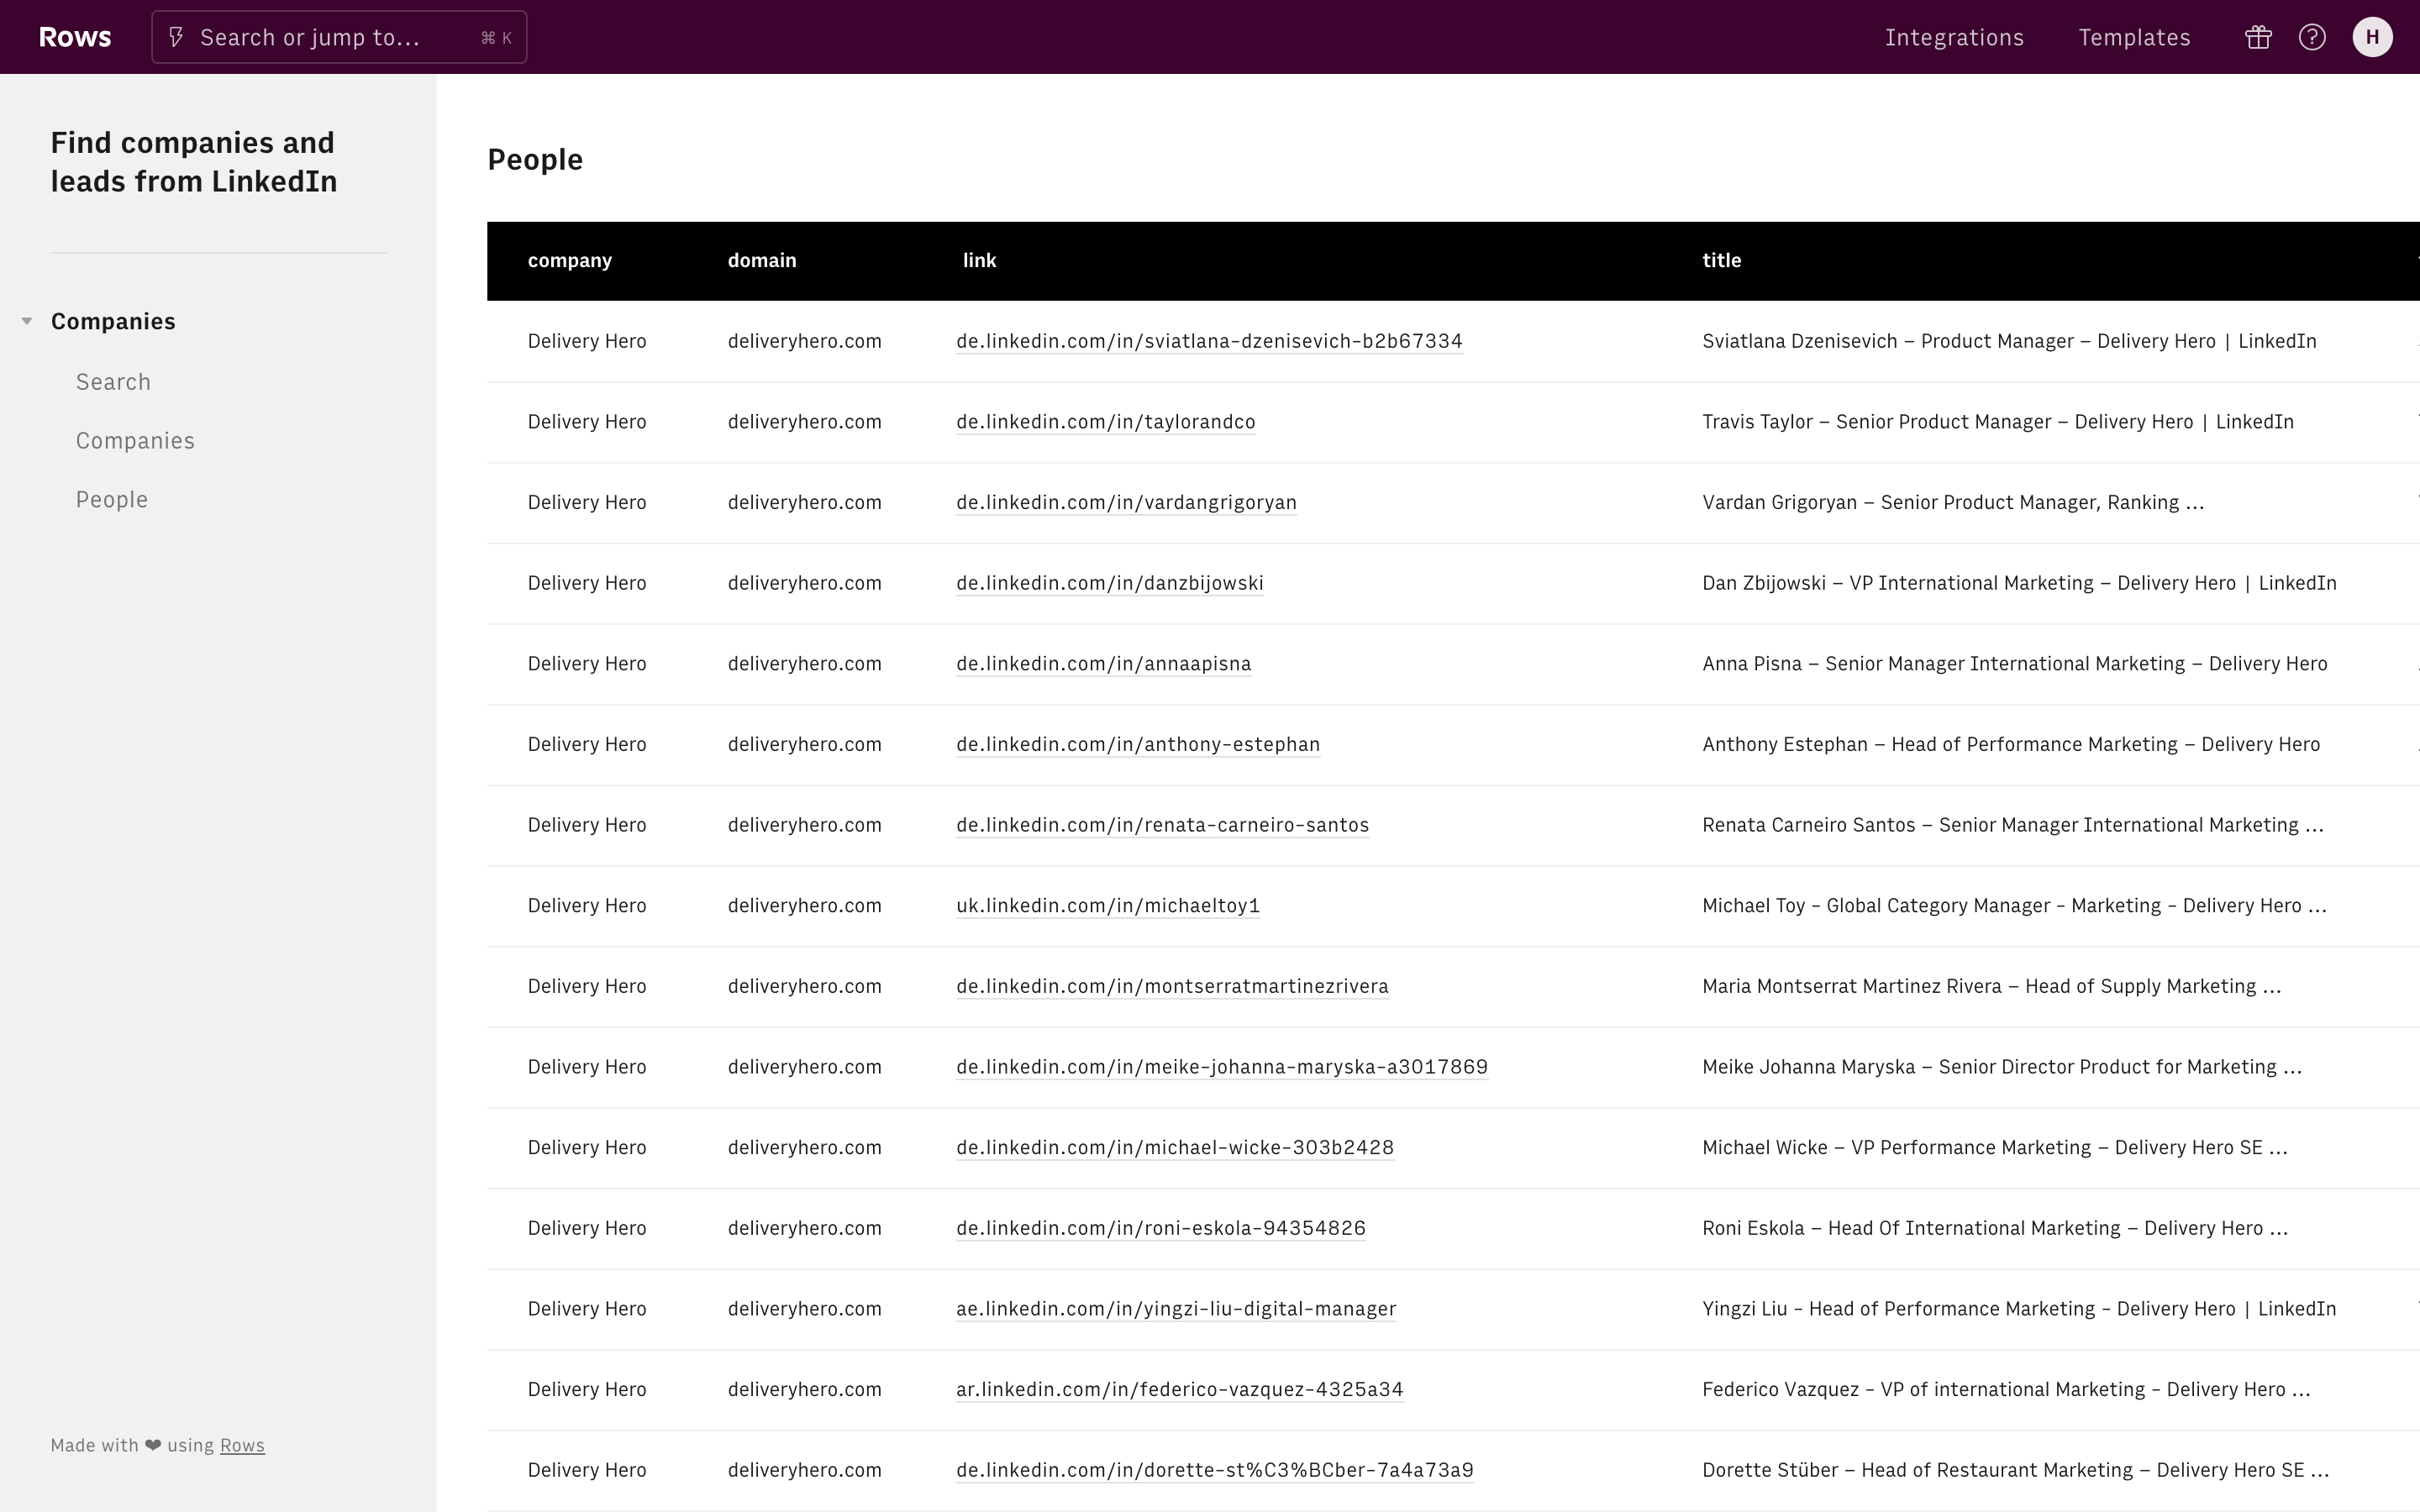
Task: Follow the Rows link in footer
Action: pyautogui.click(x=242, y=1445)
